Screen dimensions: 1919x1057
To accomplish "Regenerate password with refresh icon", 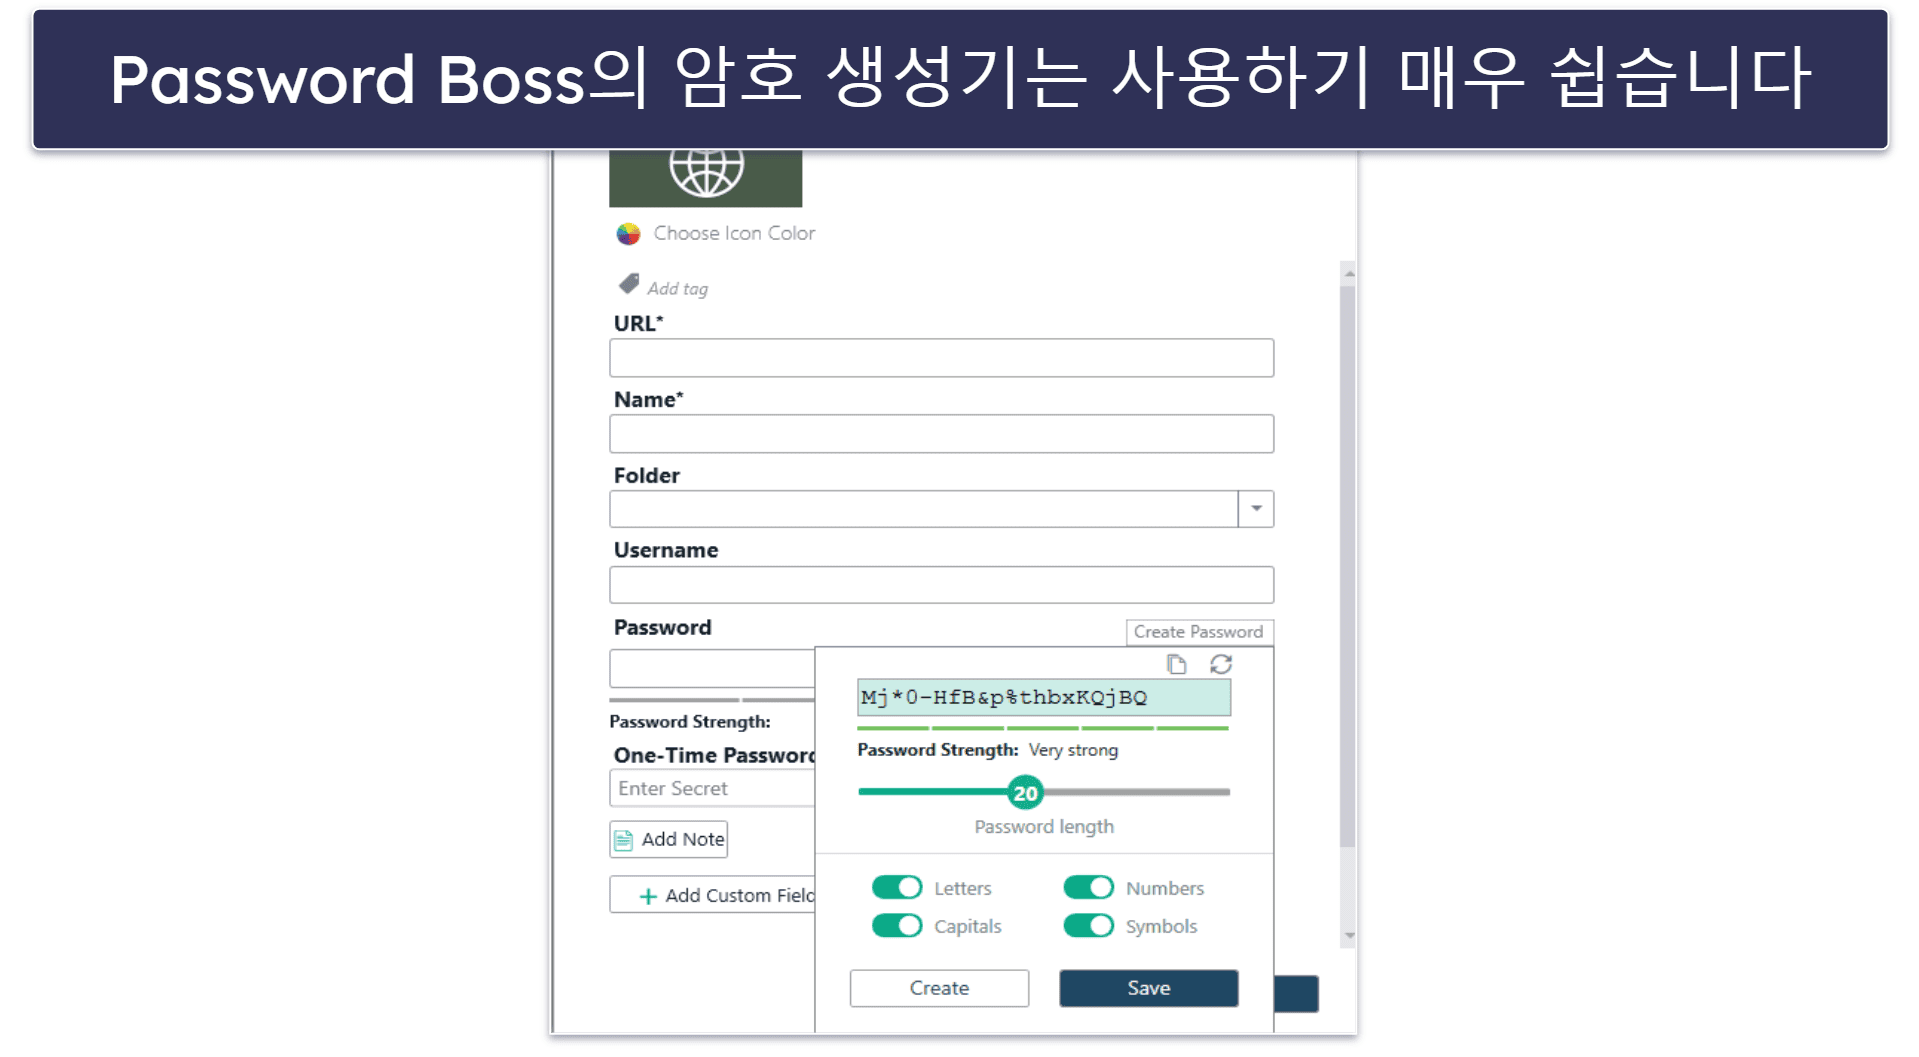I will coord(1221,664).
